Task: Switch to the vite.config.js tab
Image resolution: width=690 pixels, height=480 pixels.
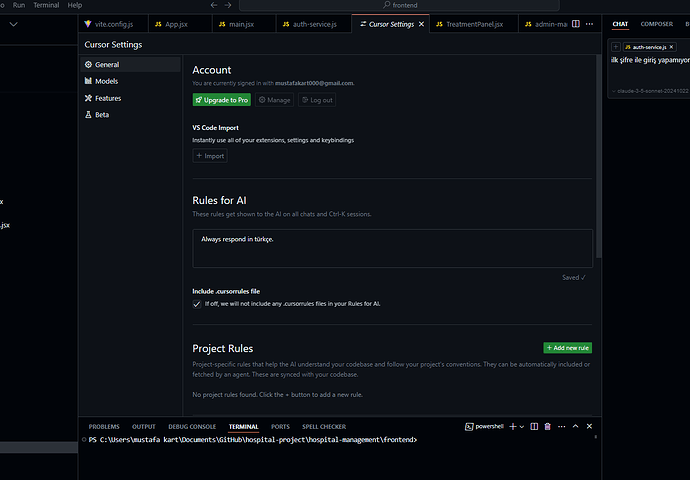Action: (x=114, y=24)
